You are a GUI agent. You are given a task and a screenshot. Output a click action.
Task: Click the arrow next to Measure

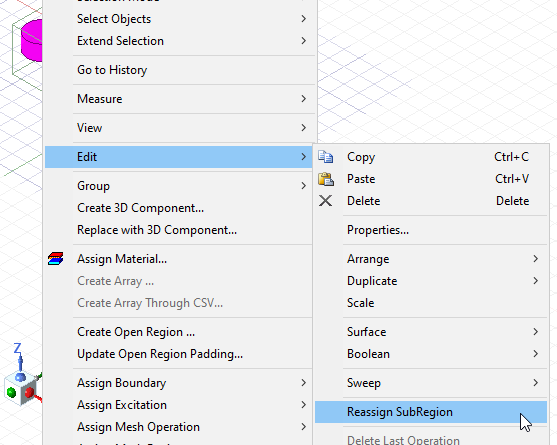(x=303, y=99)
